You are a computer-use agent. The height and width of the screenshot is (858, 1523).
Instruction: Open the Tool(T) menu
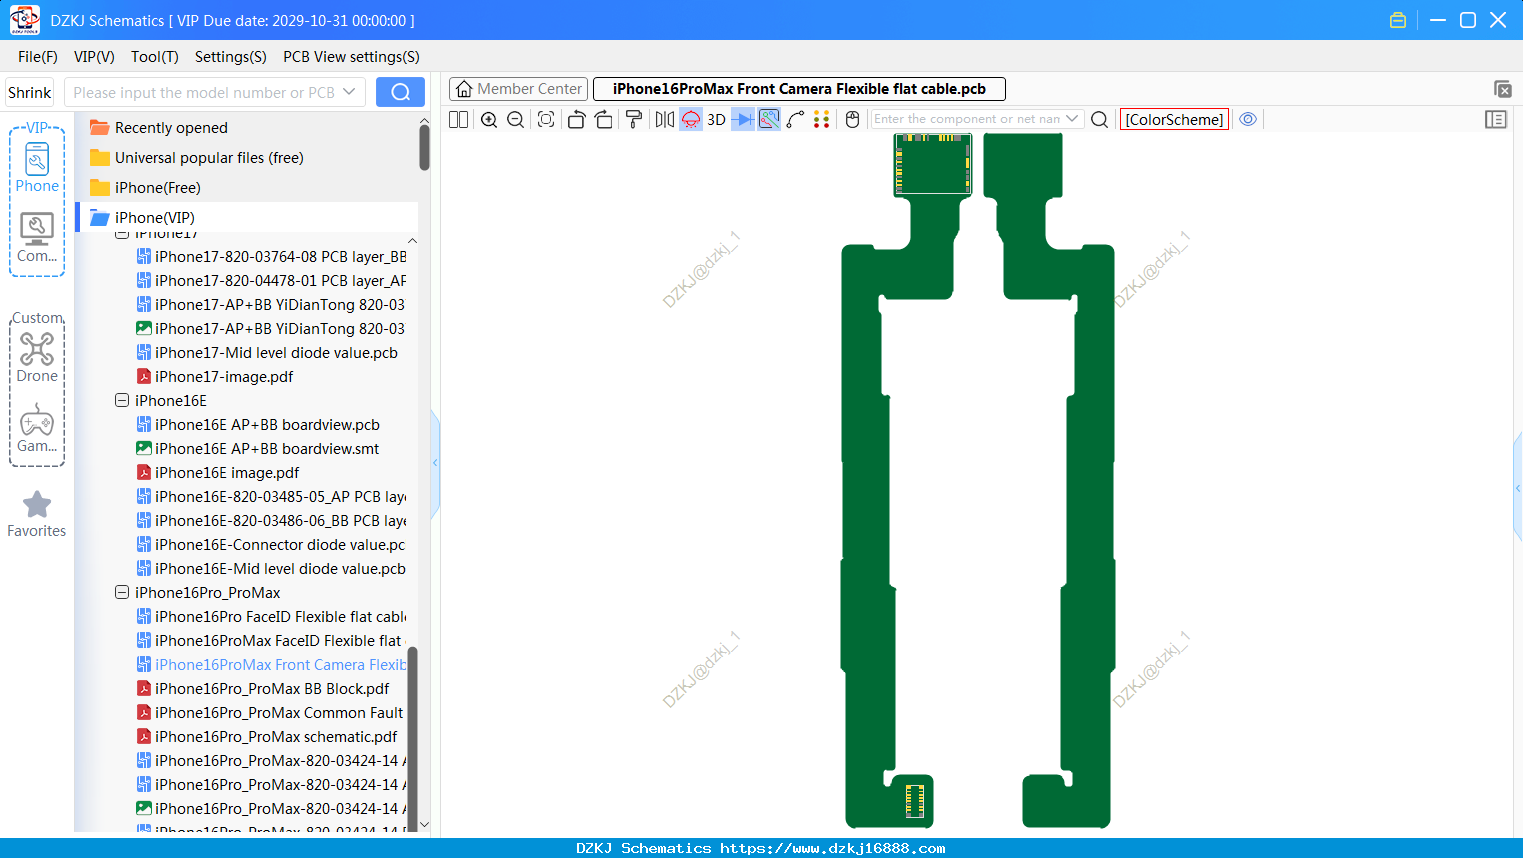coord(155,57)
